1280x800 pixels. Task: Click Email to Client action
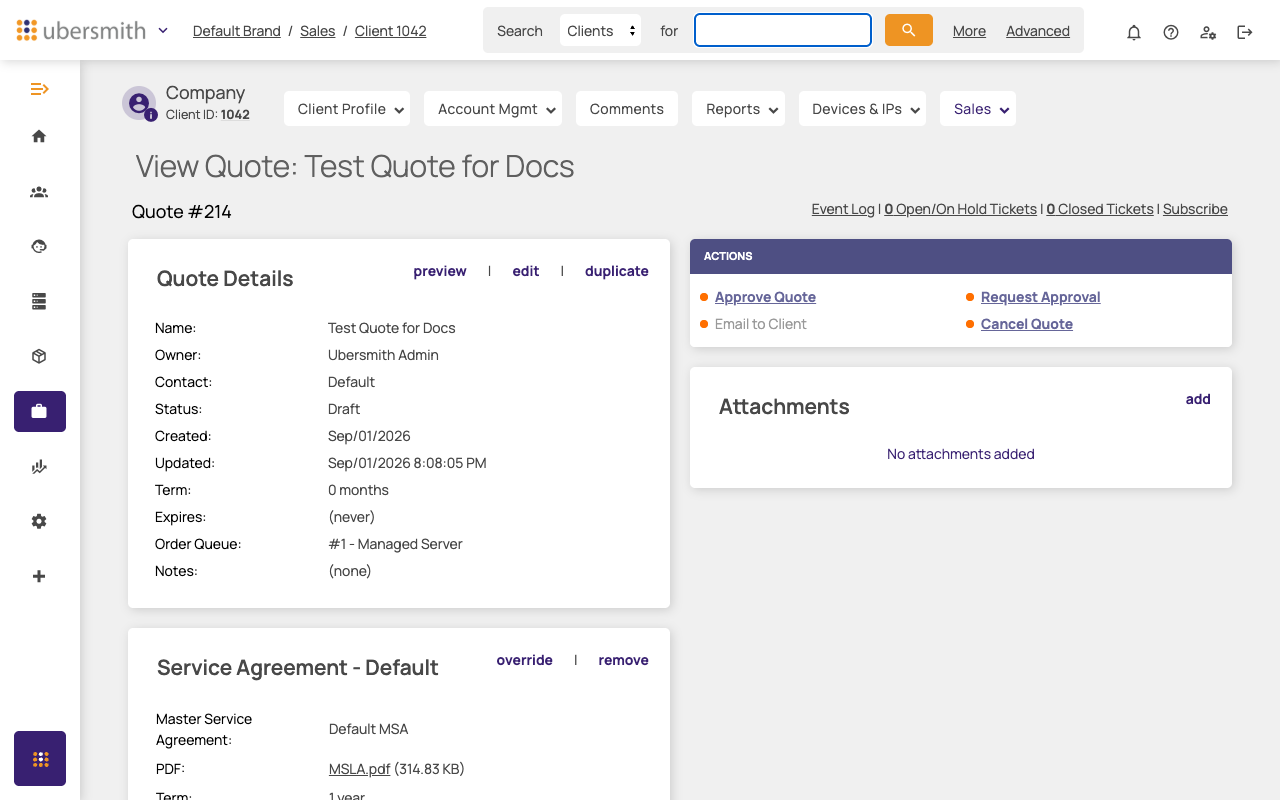761,324
